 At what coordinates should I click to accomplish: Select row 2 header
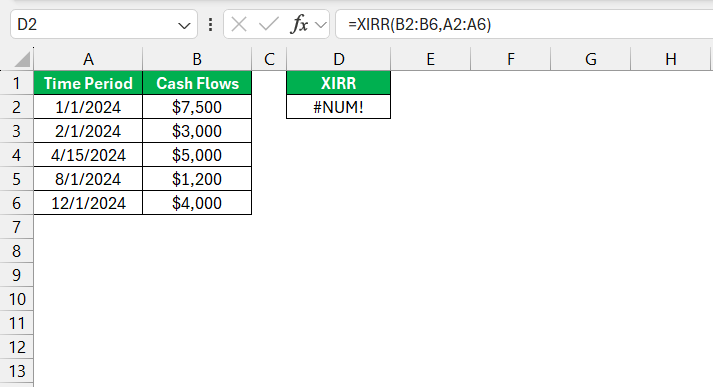pyautogui.click(x=16, y=107)
